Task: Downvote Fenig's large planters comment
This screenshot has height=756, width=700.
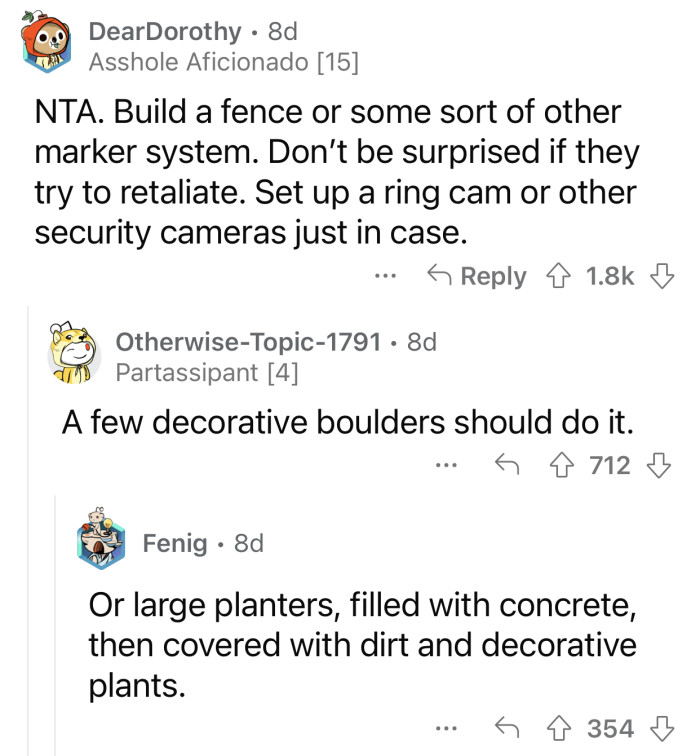Action: pos(657,726)
